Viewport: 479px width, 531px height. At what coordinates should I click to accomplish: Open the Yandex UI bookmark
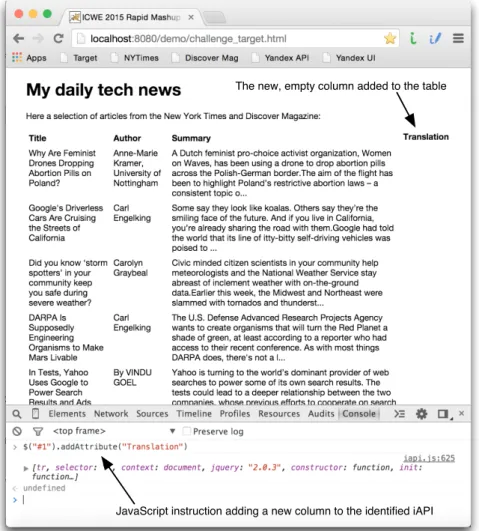tap(349, 58)
